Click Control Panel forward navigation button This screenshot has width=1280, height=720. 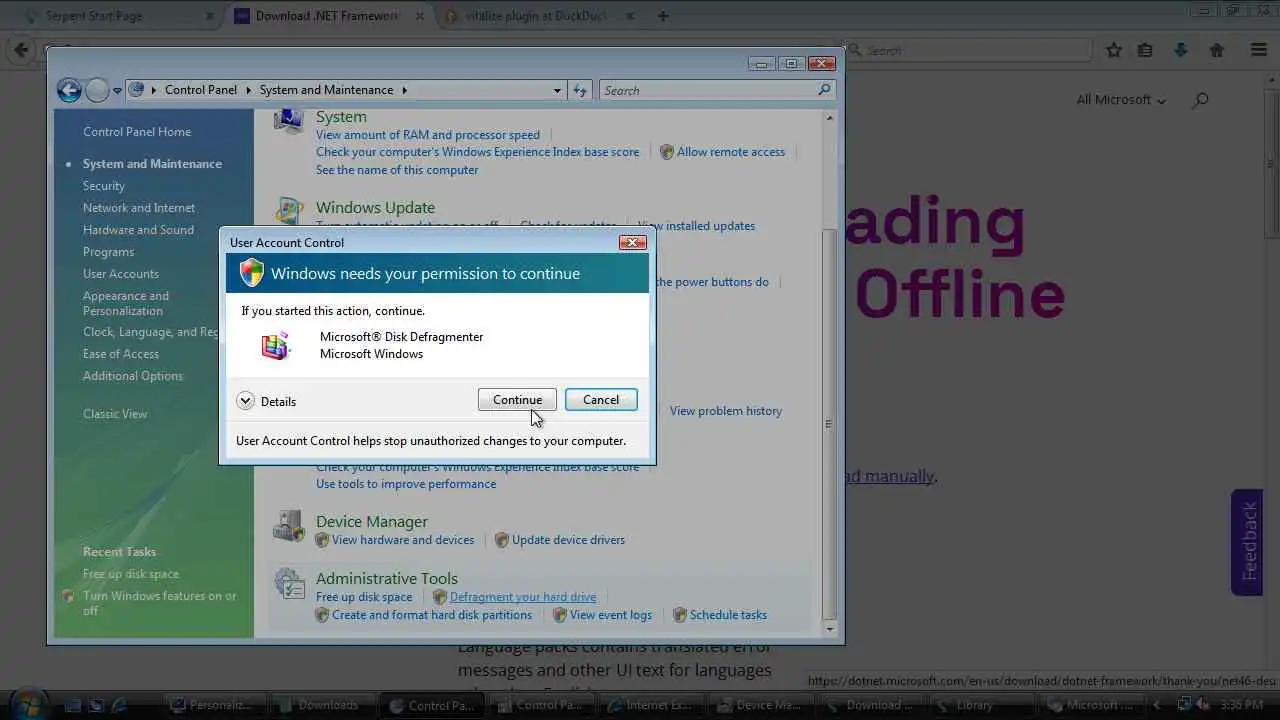pyautogui.click(x=97, y=91)
